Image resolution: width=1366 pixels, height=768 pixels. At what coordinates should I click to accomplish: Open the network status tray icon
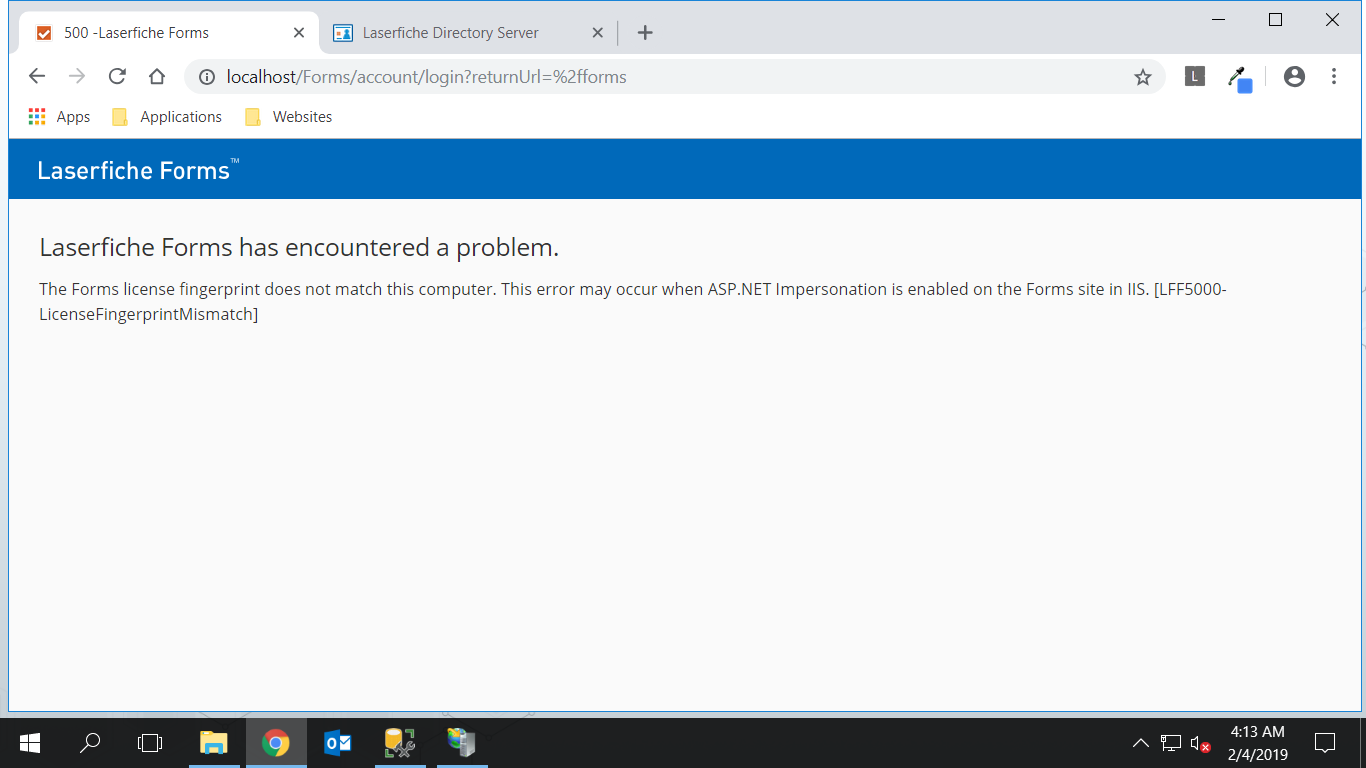point(1170,743)
